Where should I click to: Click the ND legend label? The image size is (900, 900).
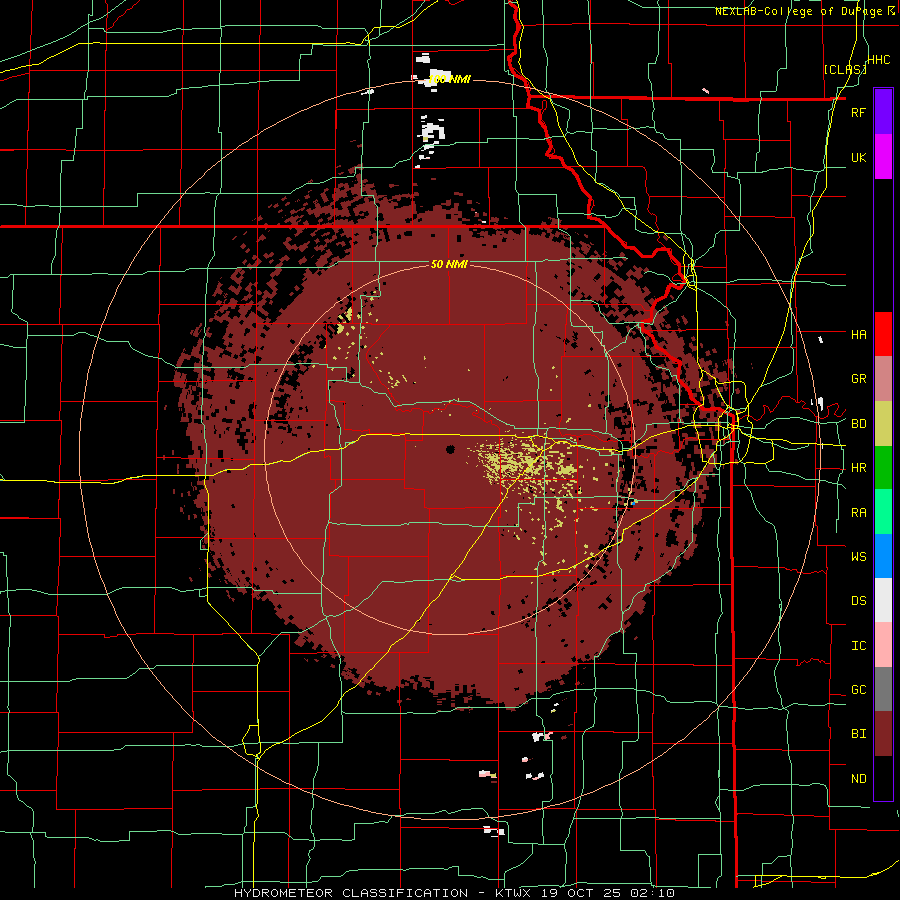pyautogui.click(x=859, y=778)
